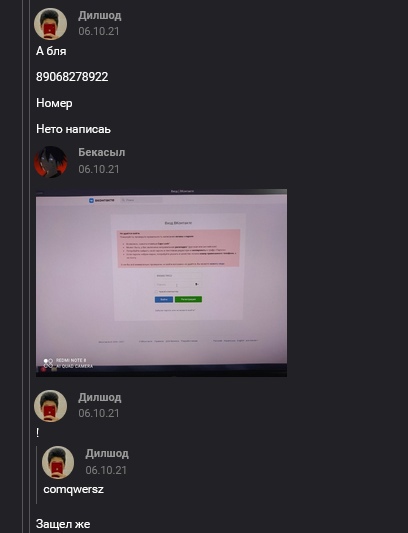
Task: Open the Бекасыл sender name link
Action: [102, 152]
